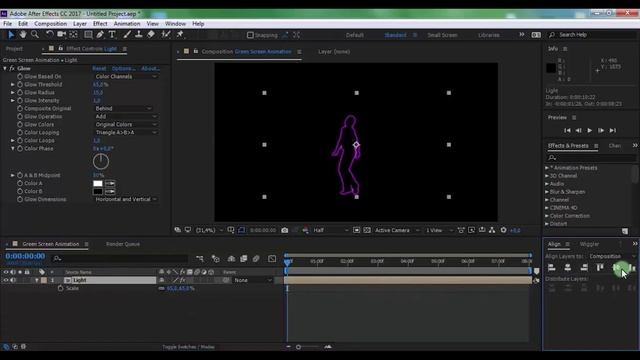Screen dimensions: 640x360
Task: Open the timeline Graph Editor
Action: [x=272, y=259]
